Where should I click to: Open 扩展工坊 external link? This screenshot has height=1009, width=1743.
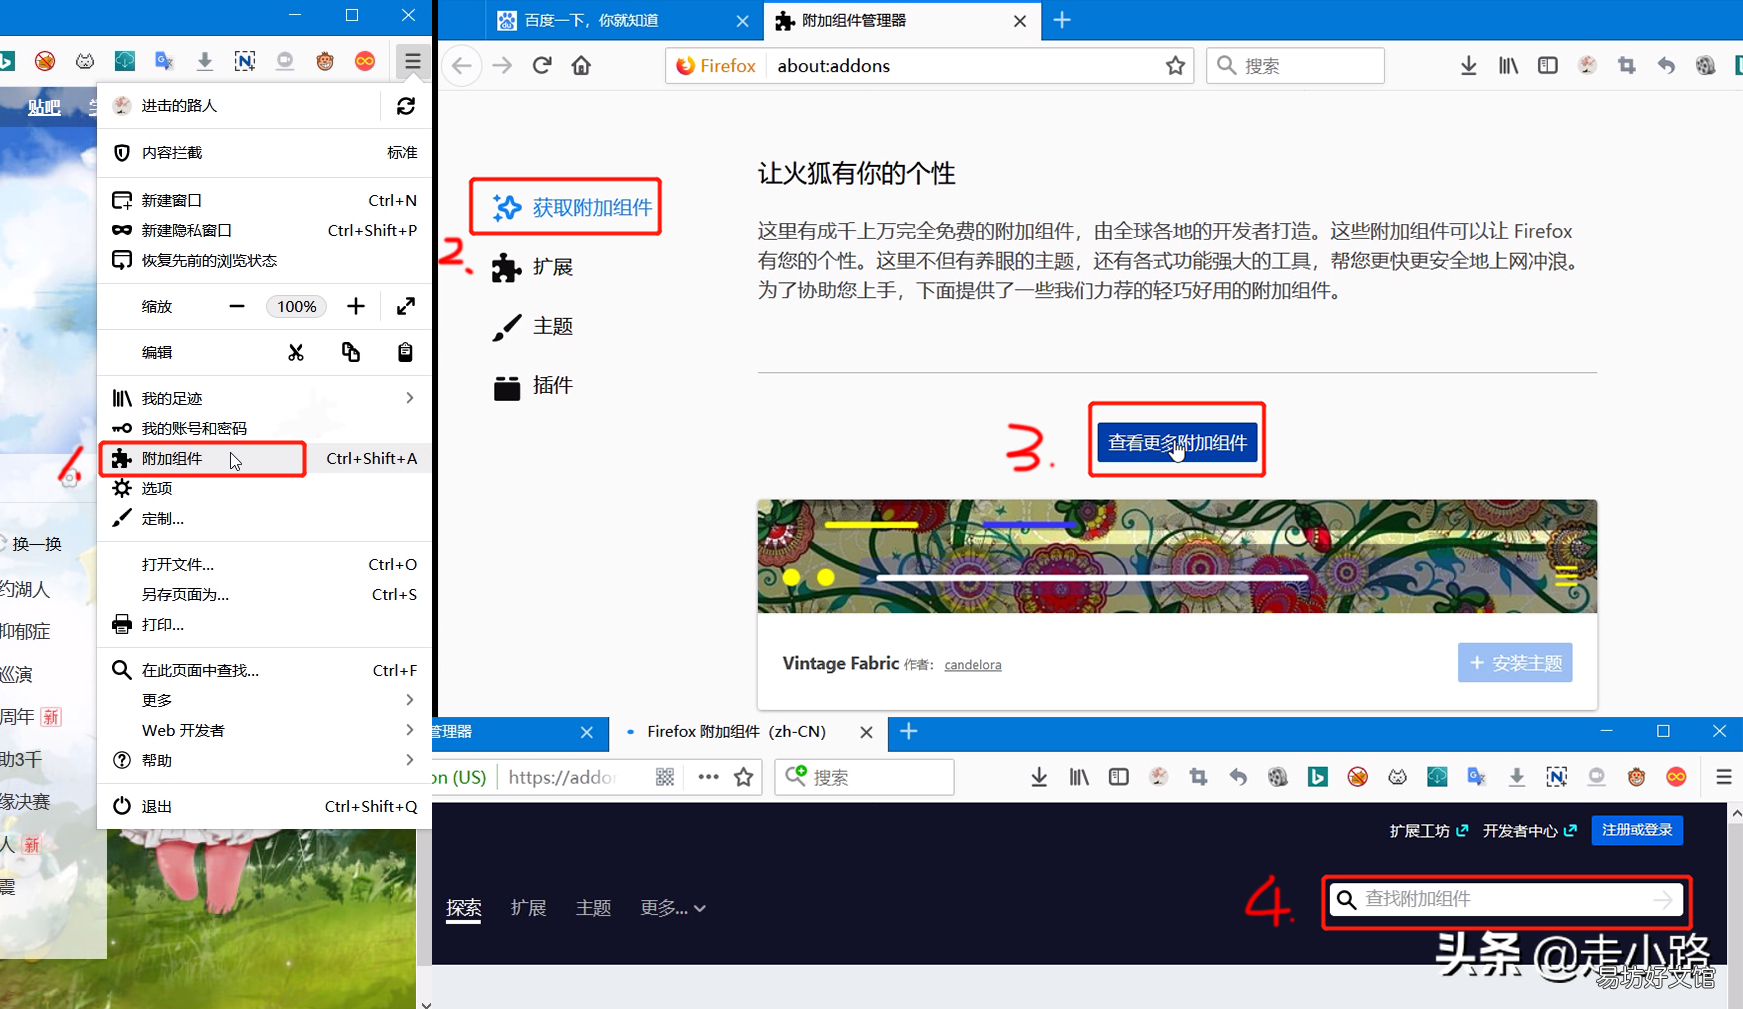(1428, 831)
